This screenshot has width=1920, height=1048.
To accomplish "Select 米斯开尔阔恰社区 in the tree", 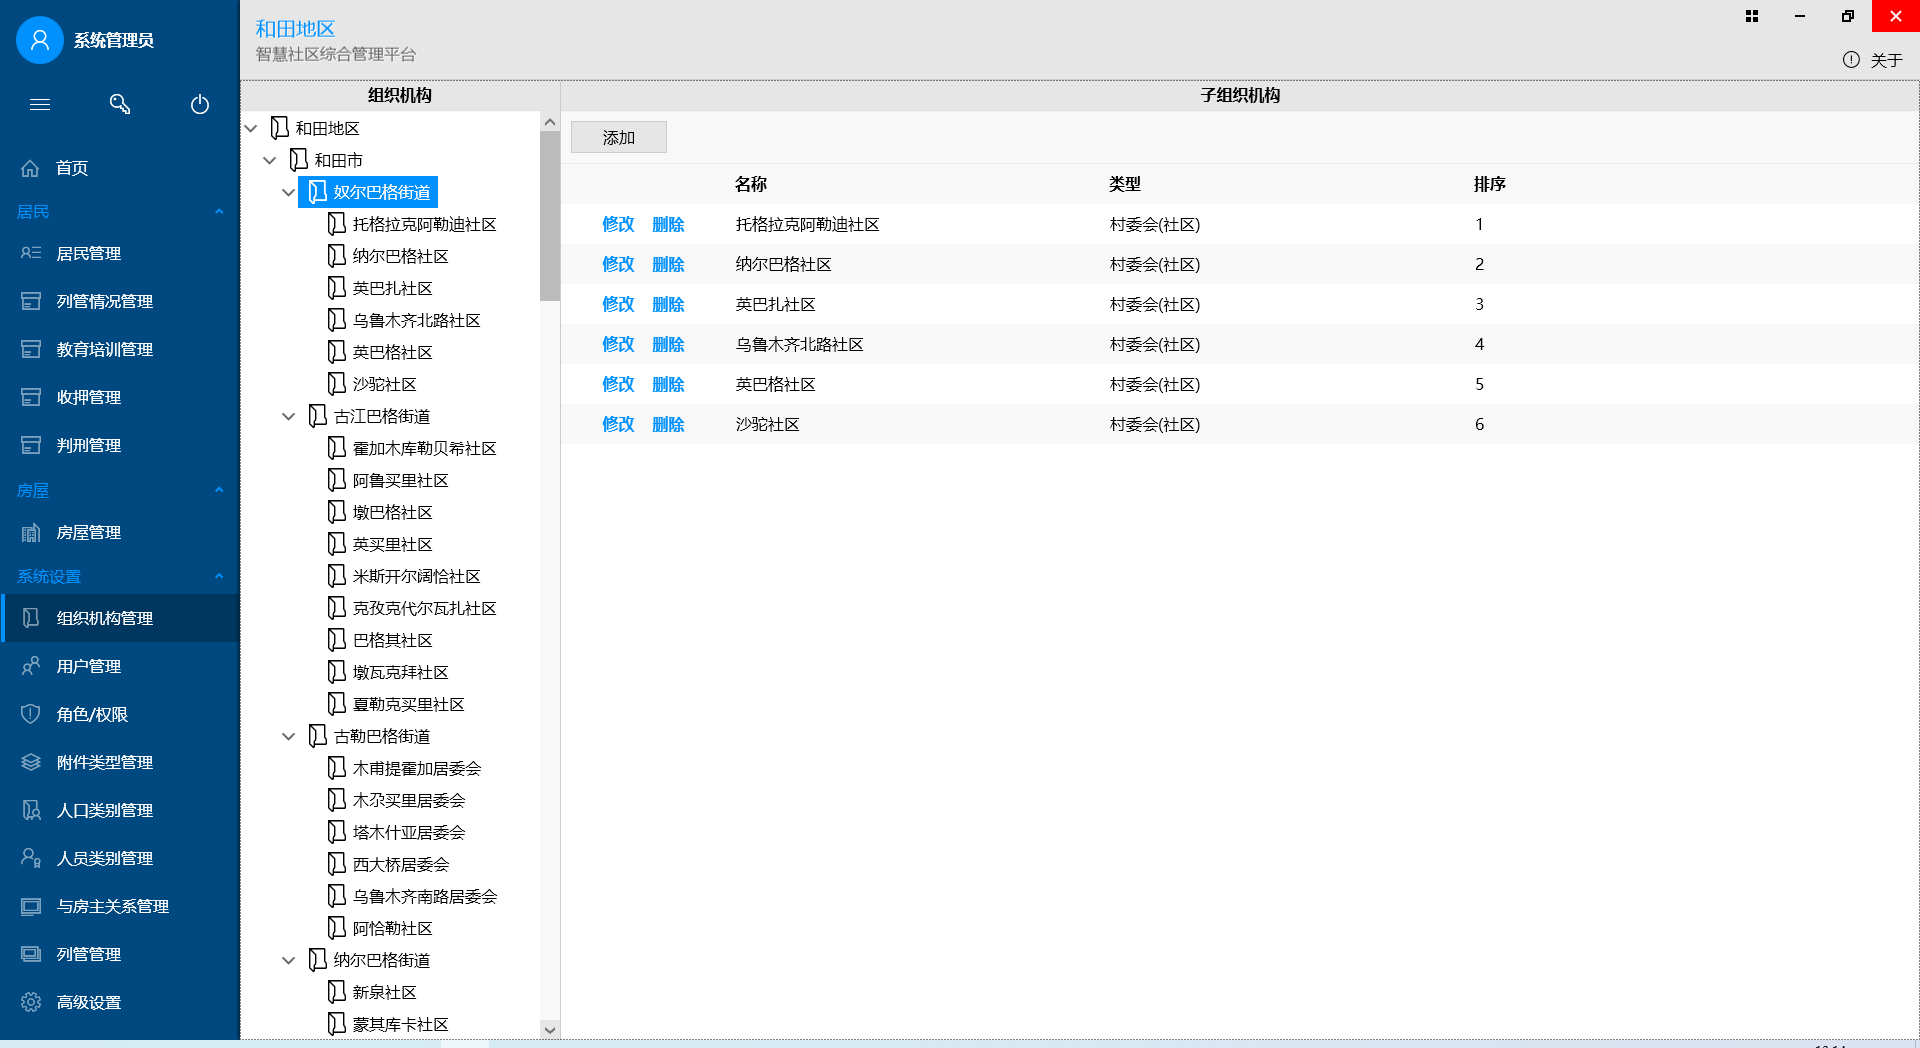I will click(416, 576).
